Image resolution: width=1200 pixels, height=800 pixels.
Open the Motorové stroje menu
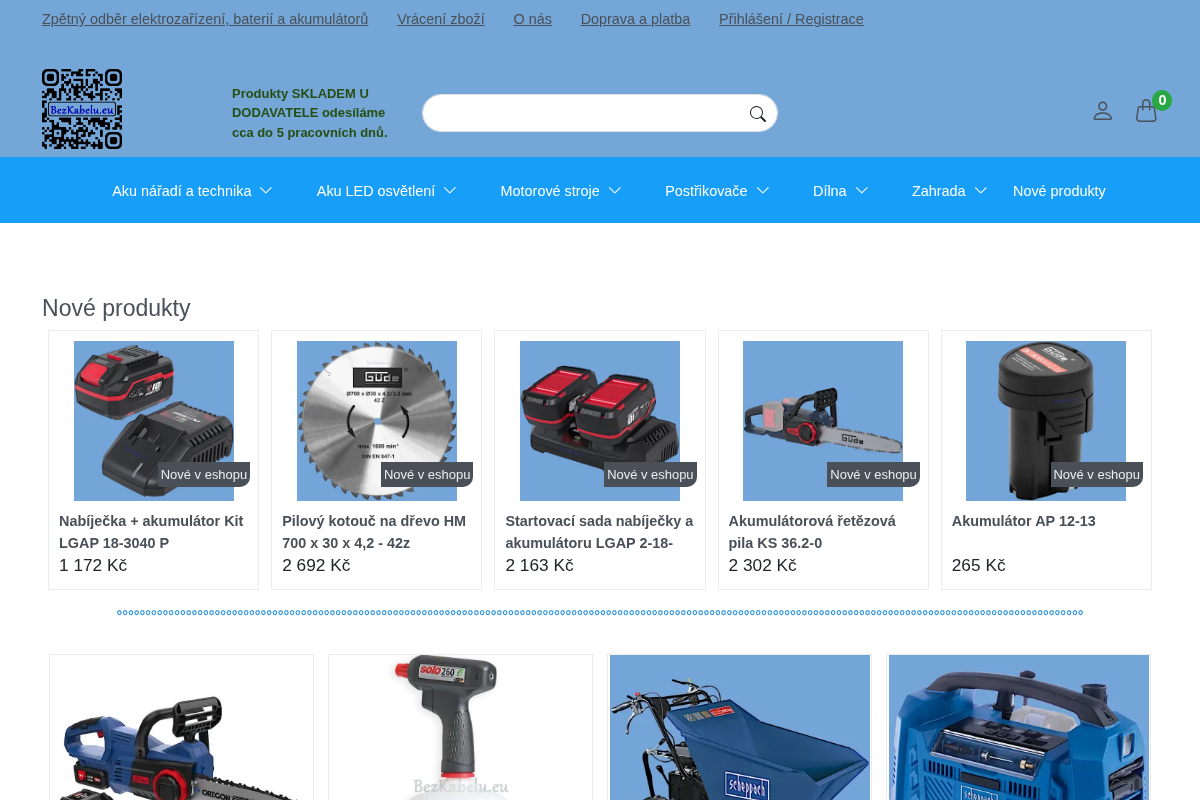[x=550, y=191]
